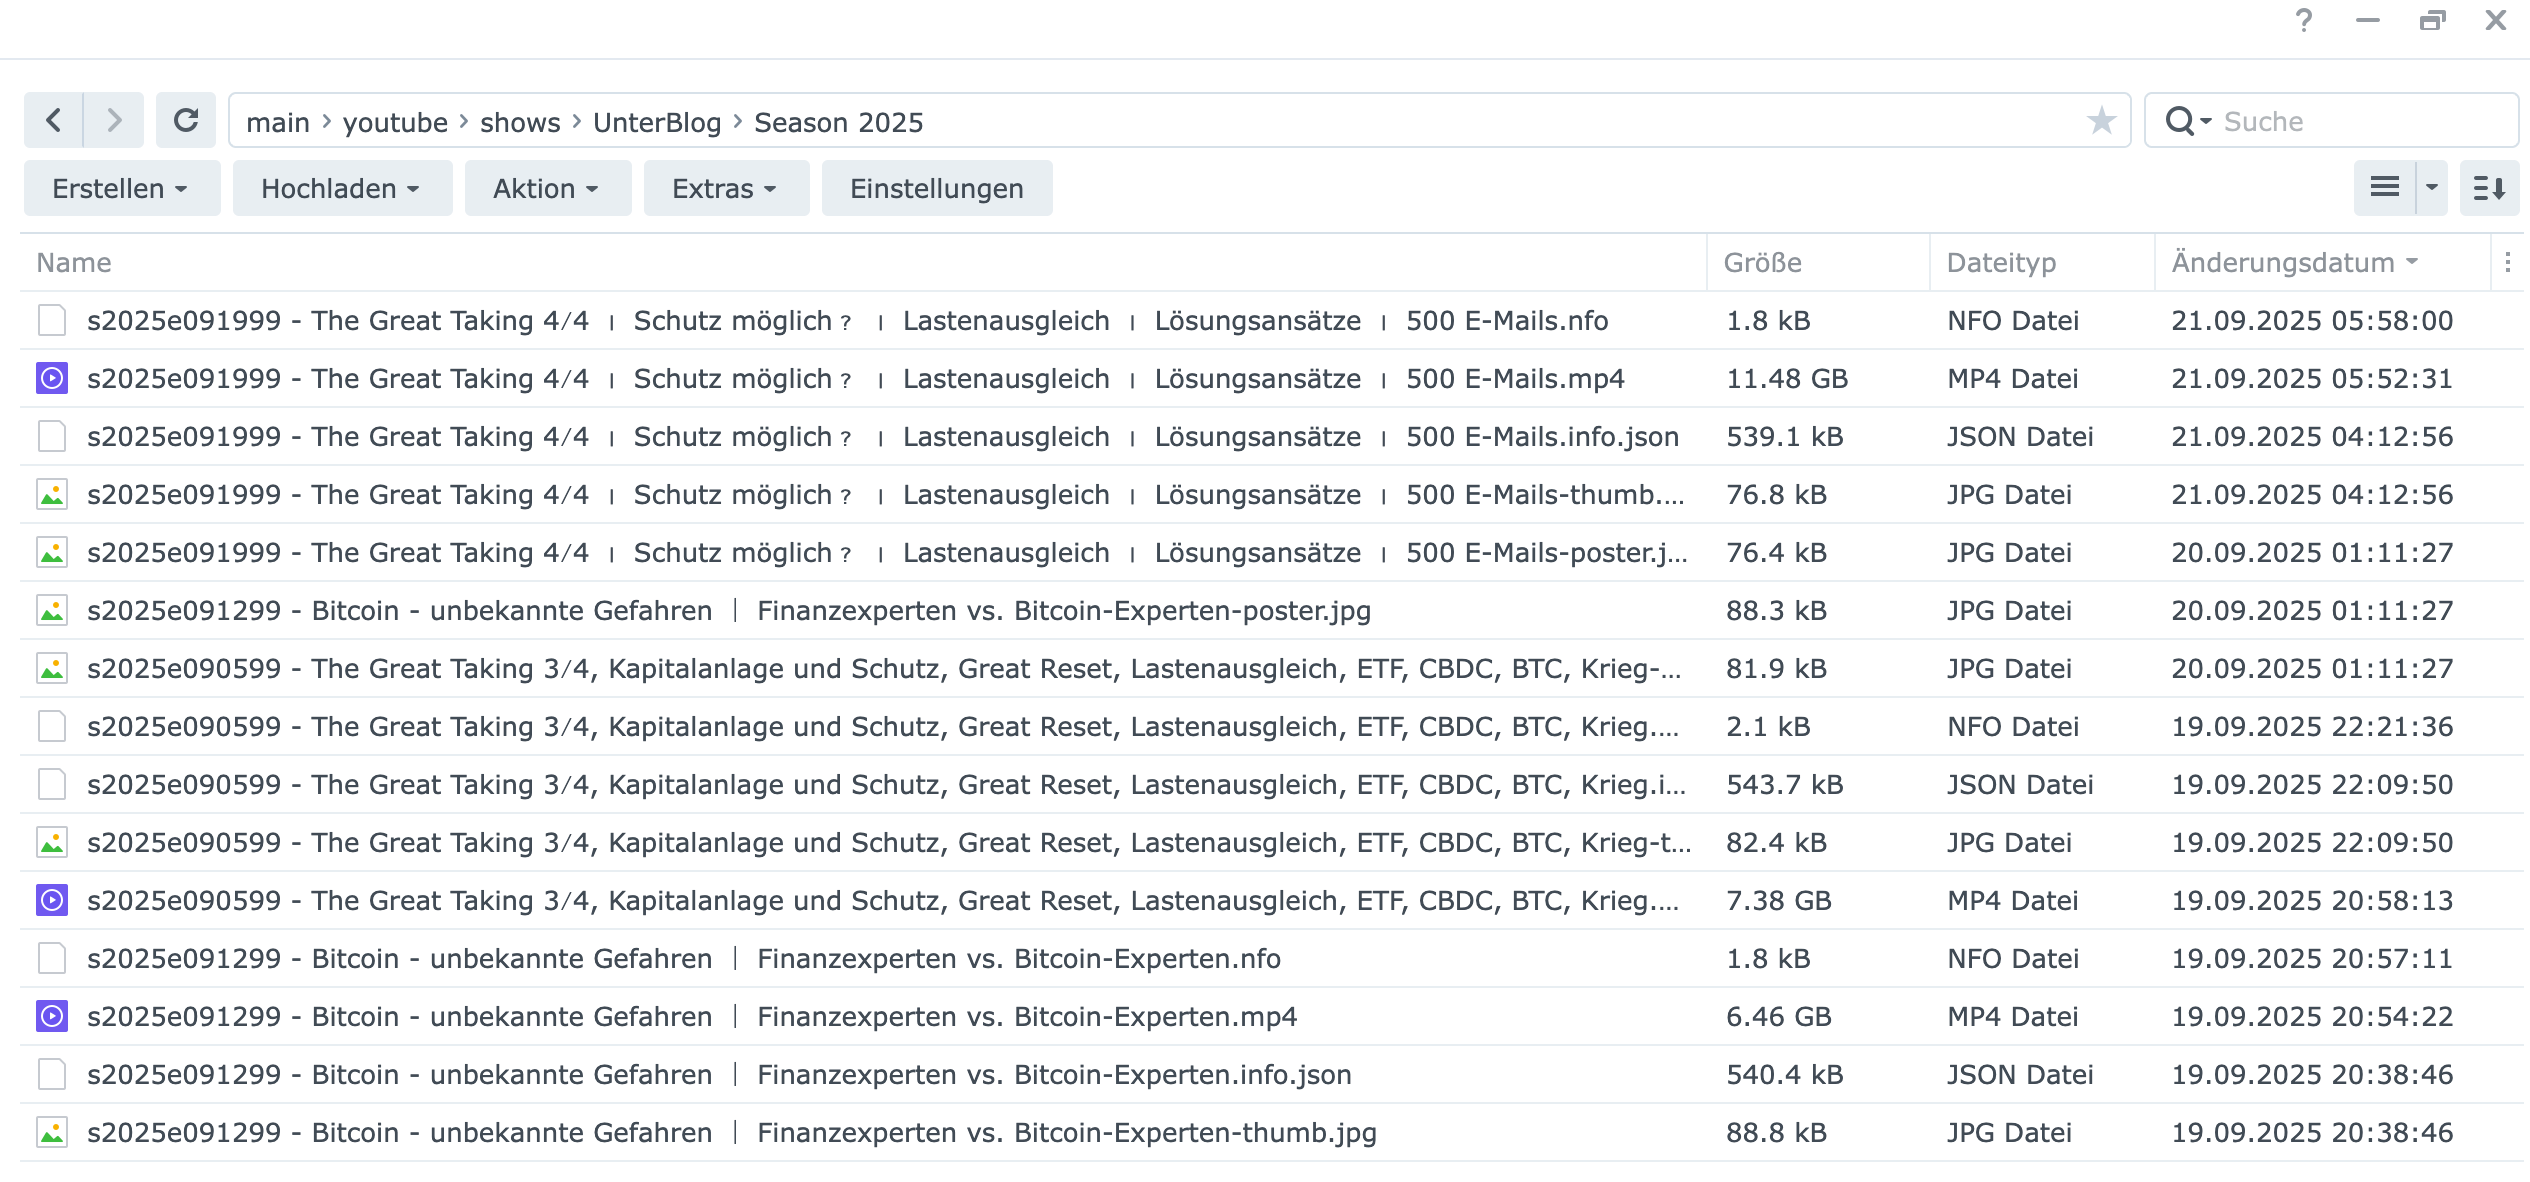Open the sort order icon button

click(2489, 188)
